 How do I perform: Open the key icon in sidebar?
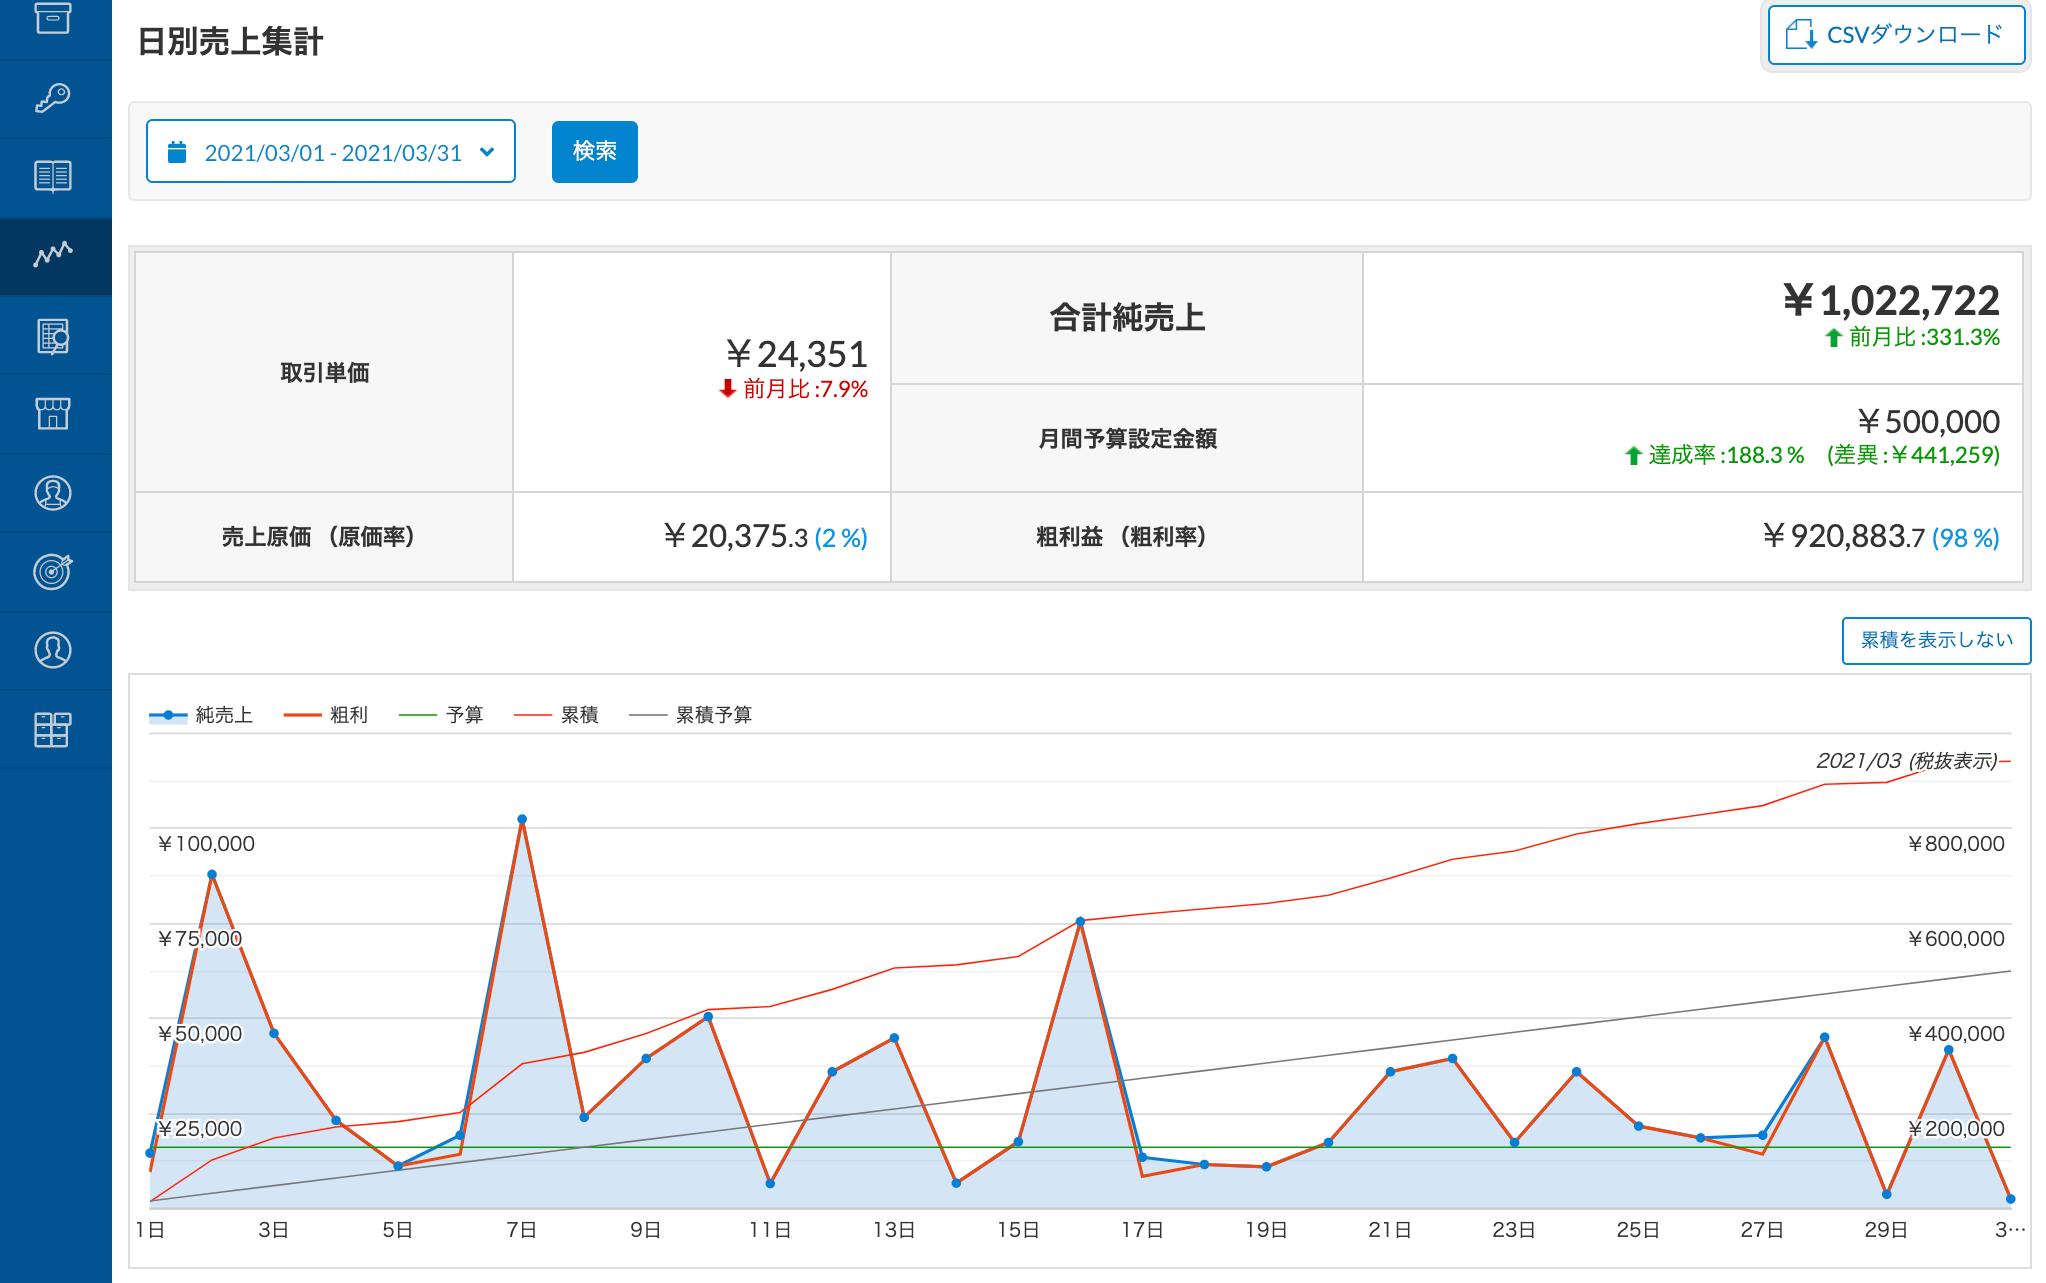53,98
